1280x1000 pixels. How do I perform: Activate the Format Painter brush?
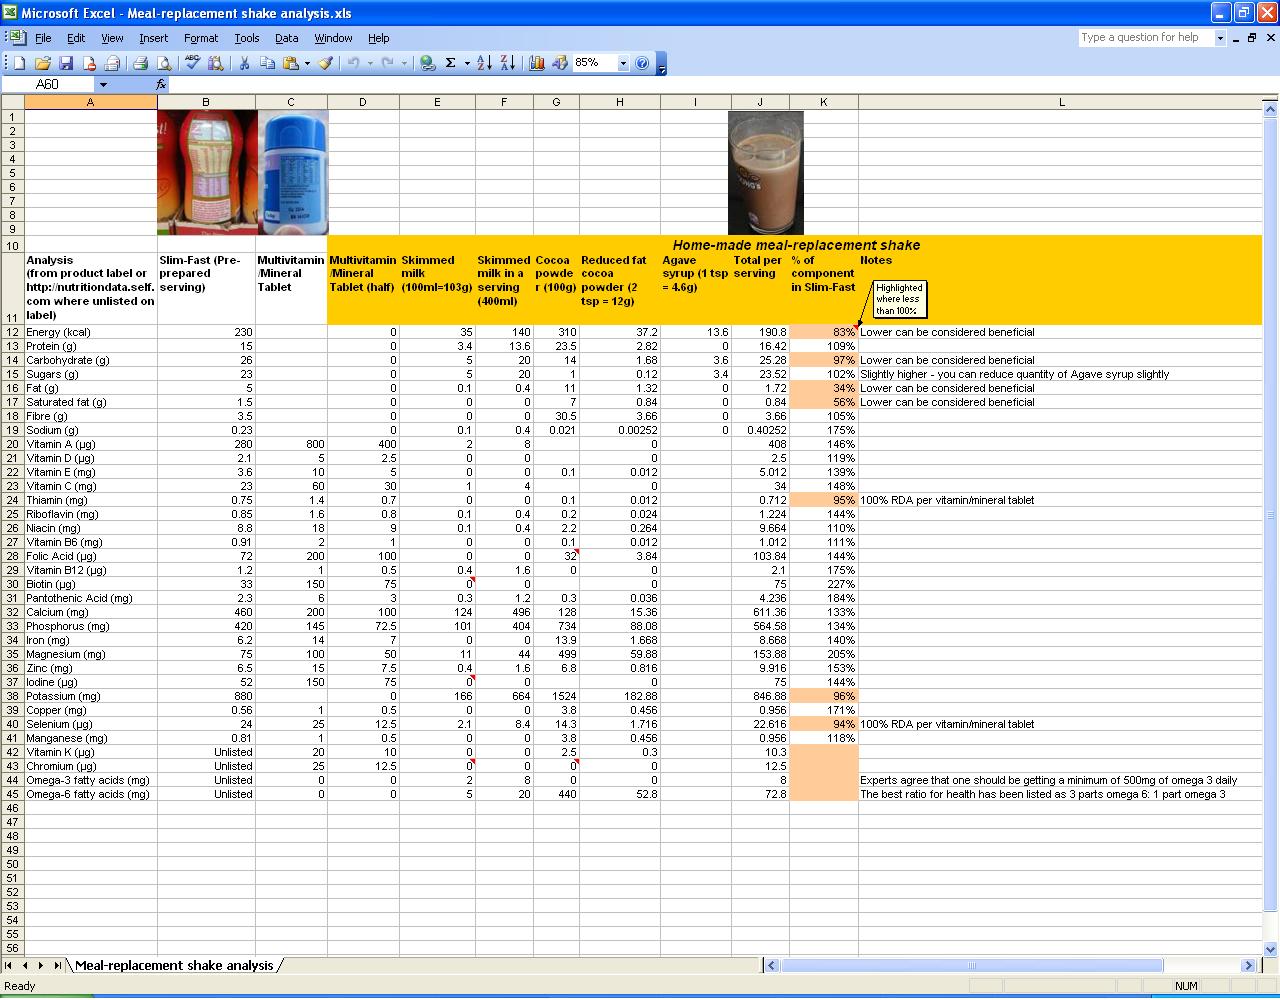tap(325, 63)
